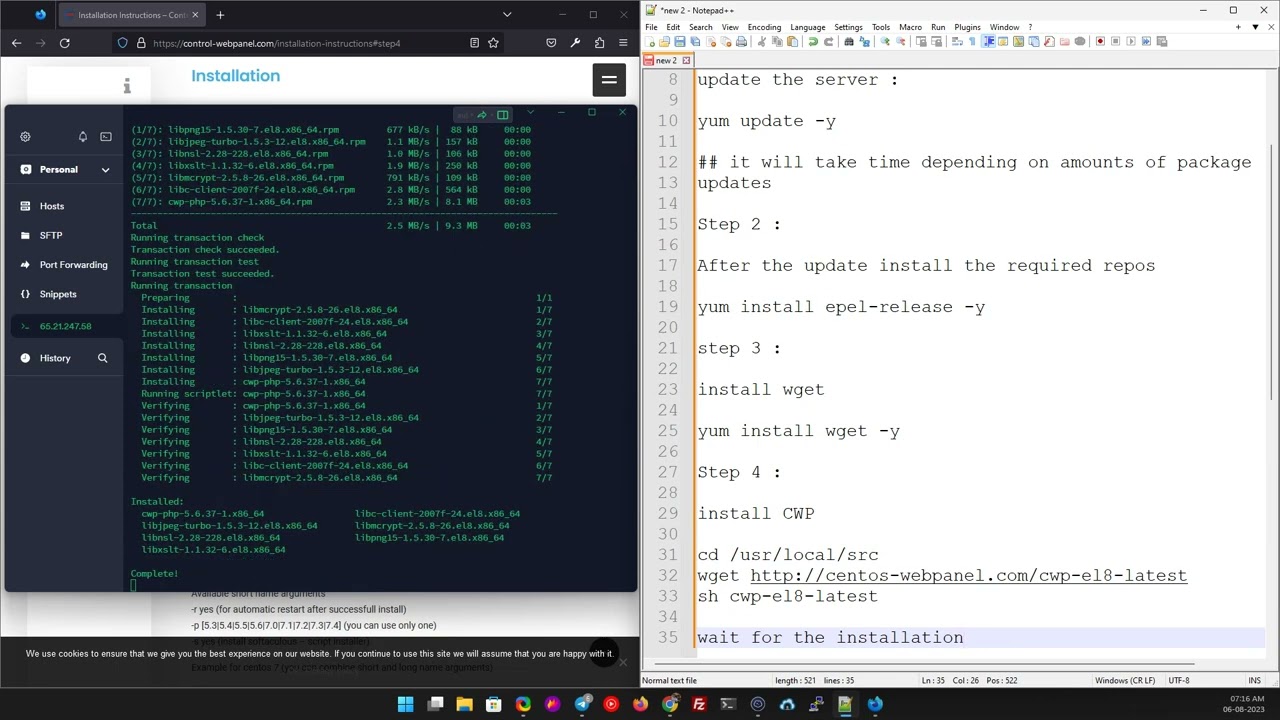Image resolution: width=1280 pixels, height=720 pixels.
Task: Click Windows (CR LF) in status bar
Action: 1125,681
